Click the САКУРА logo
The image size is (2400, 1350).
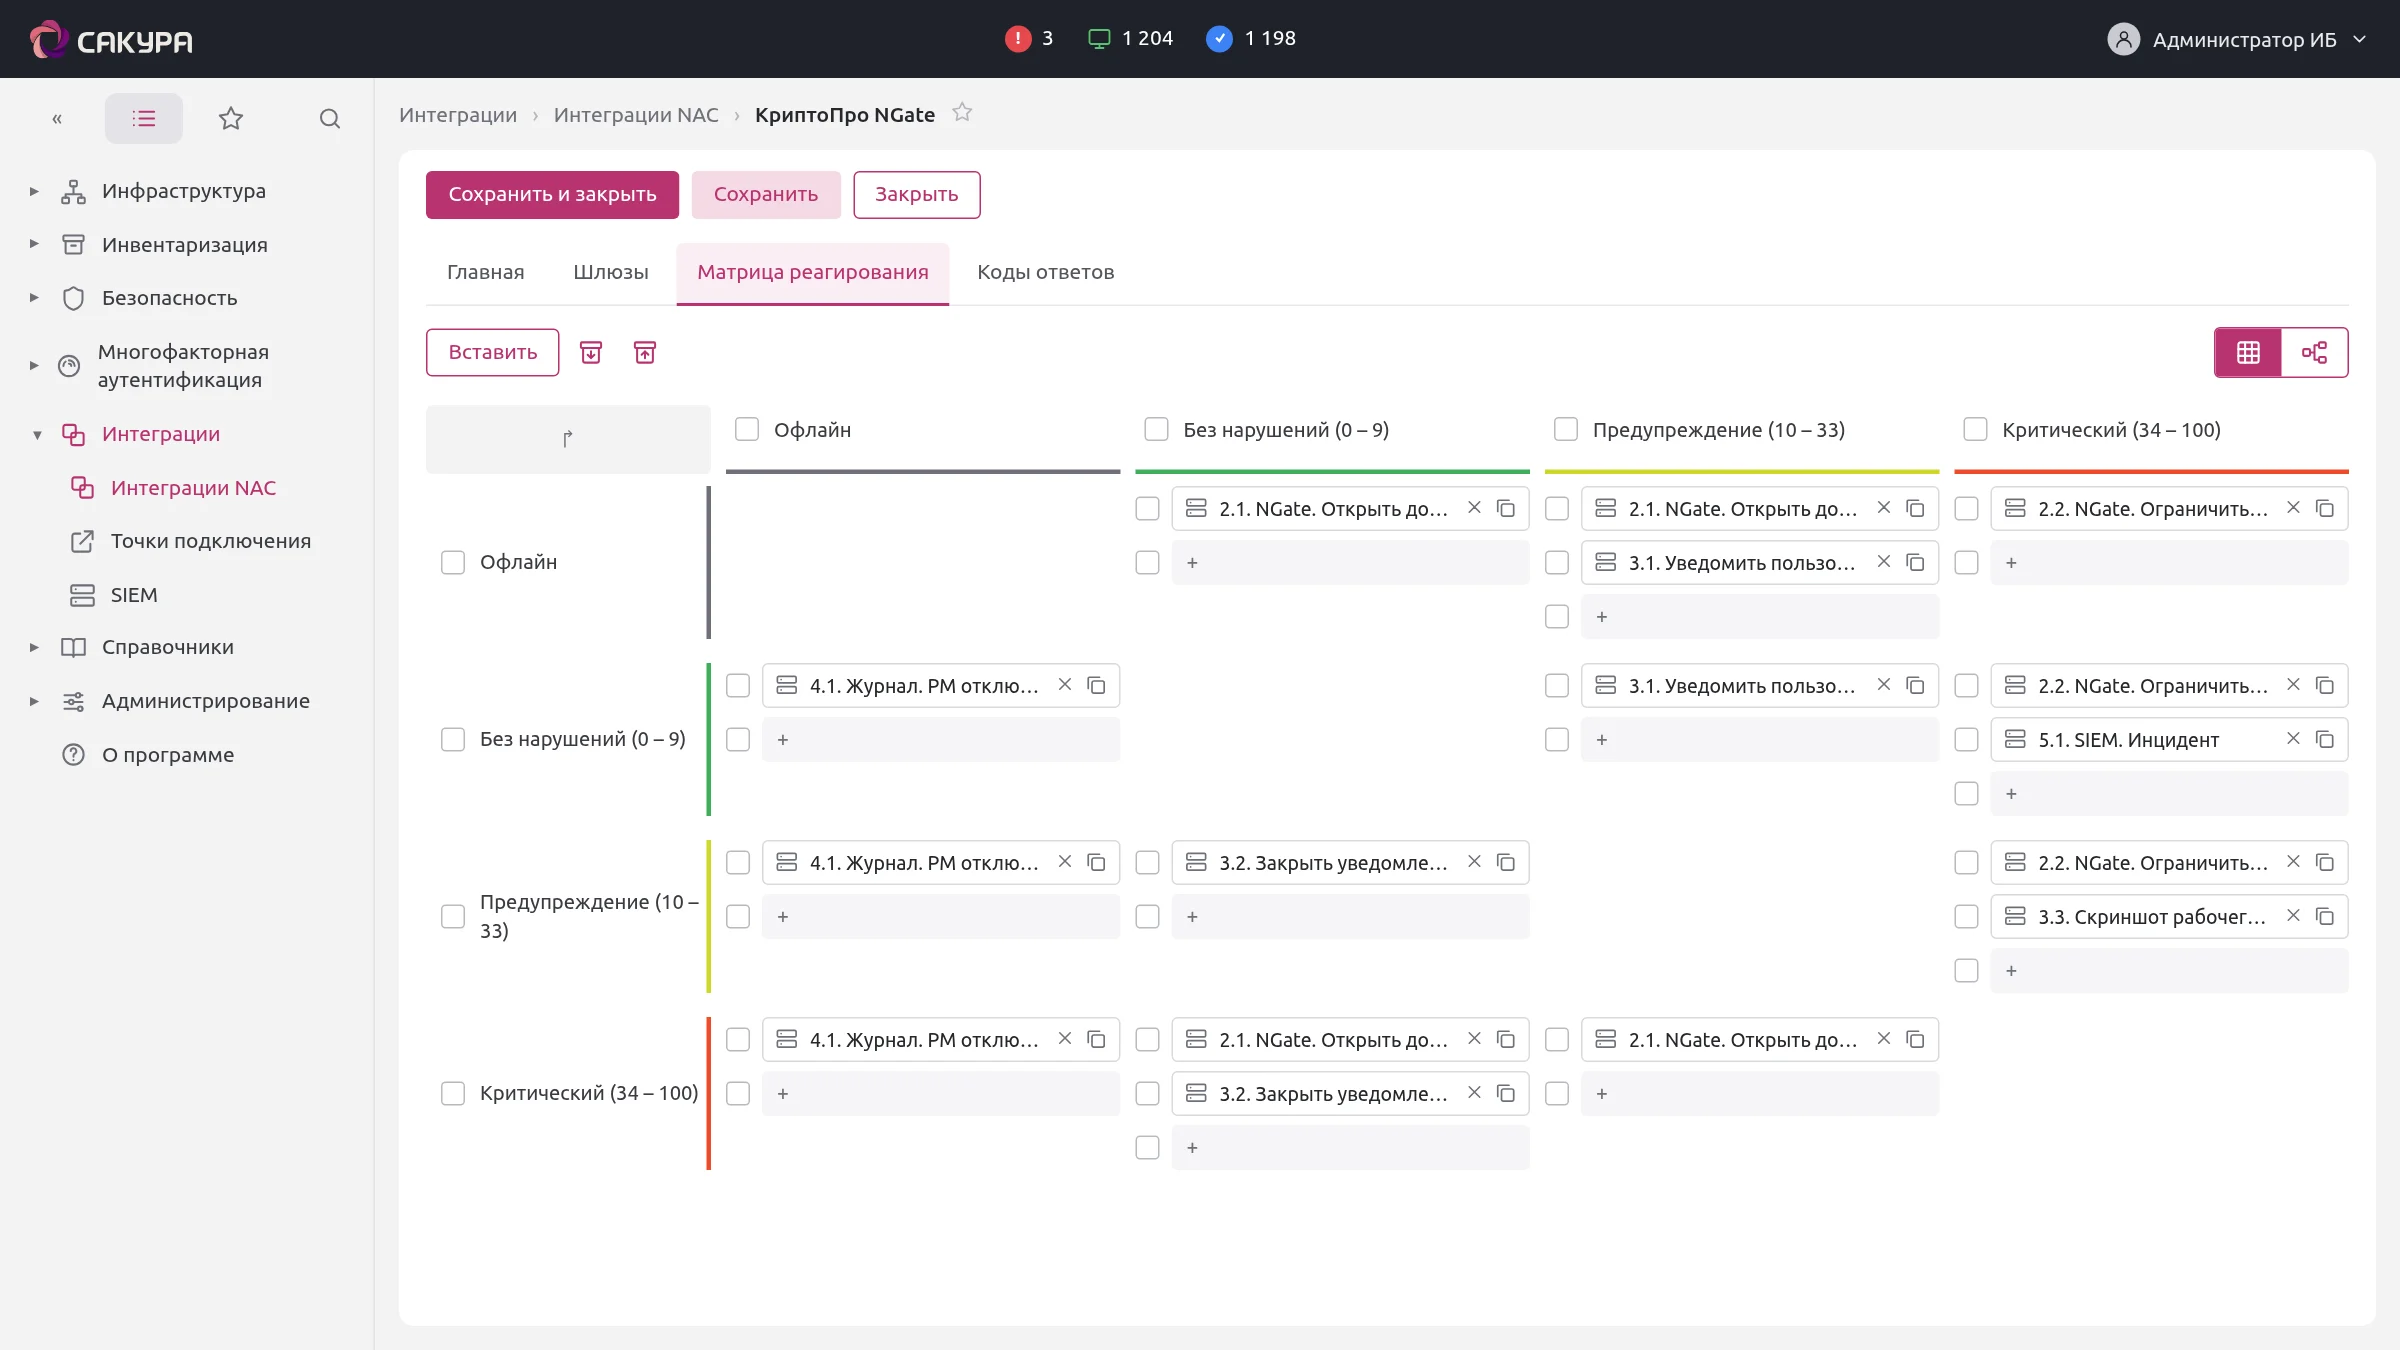click(x=111, y=40)
